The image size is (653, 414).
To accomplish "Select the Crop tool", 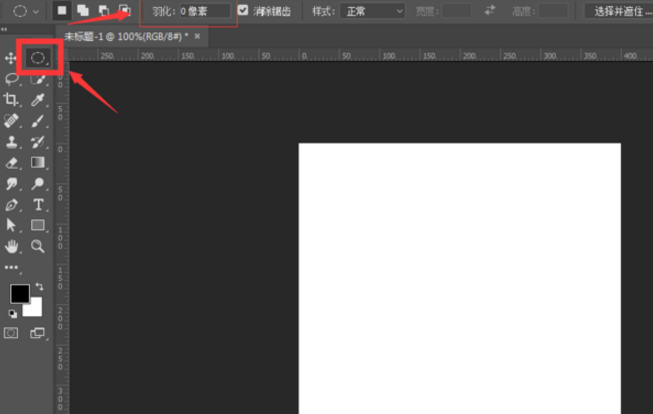I will pos(11,100).
